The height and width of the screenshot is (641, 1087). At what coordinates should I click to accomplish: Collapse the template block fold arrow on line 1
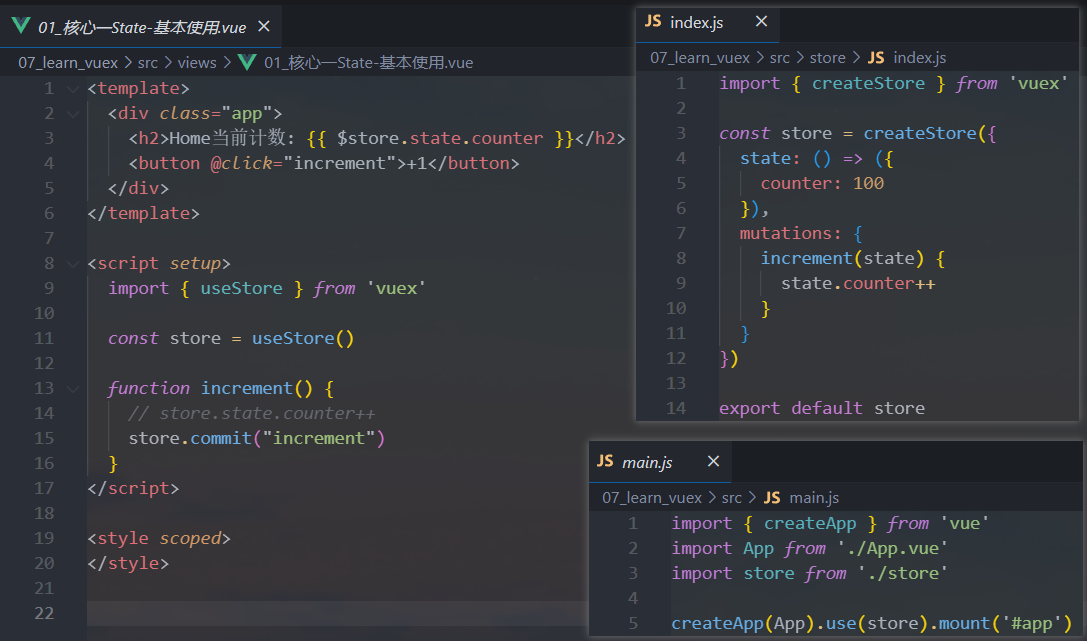(x=73, y=89)
